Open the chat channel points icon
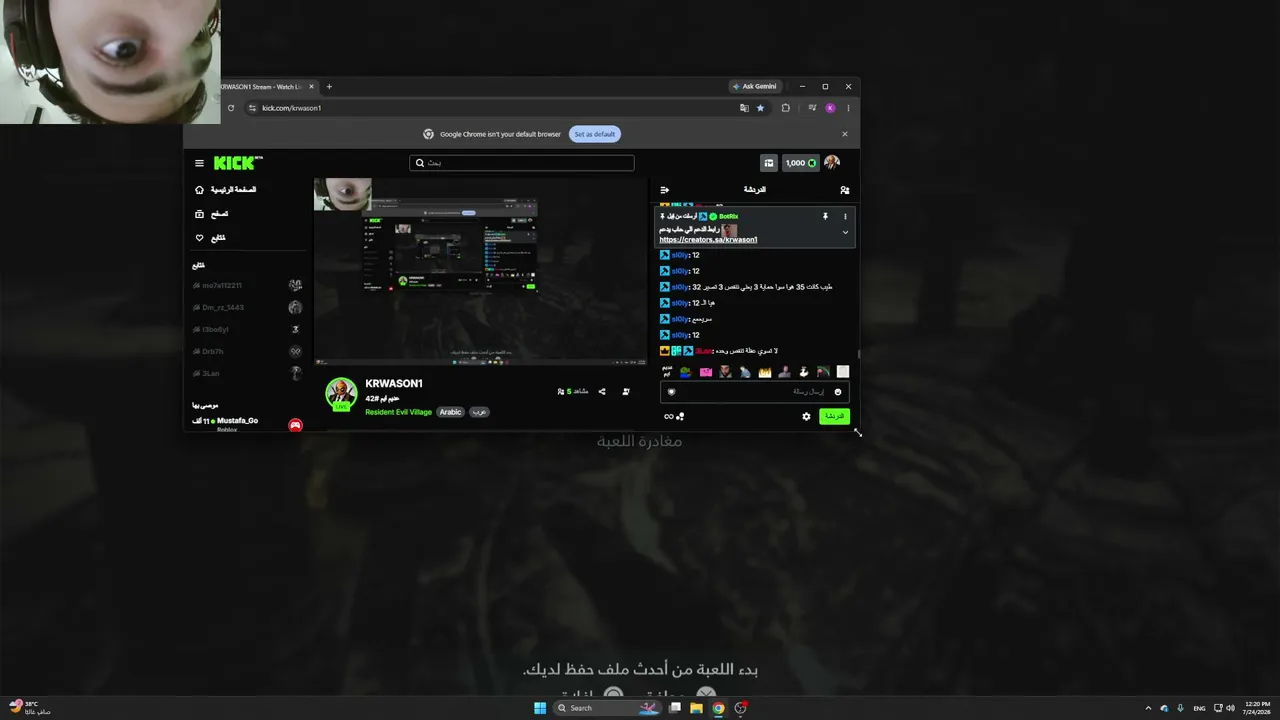Image resolution: width=1280 pixels, height=720 pixels. pyautogui.click(x=681, y=417)
